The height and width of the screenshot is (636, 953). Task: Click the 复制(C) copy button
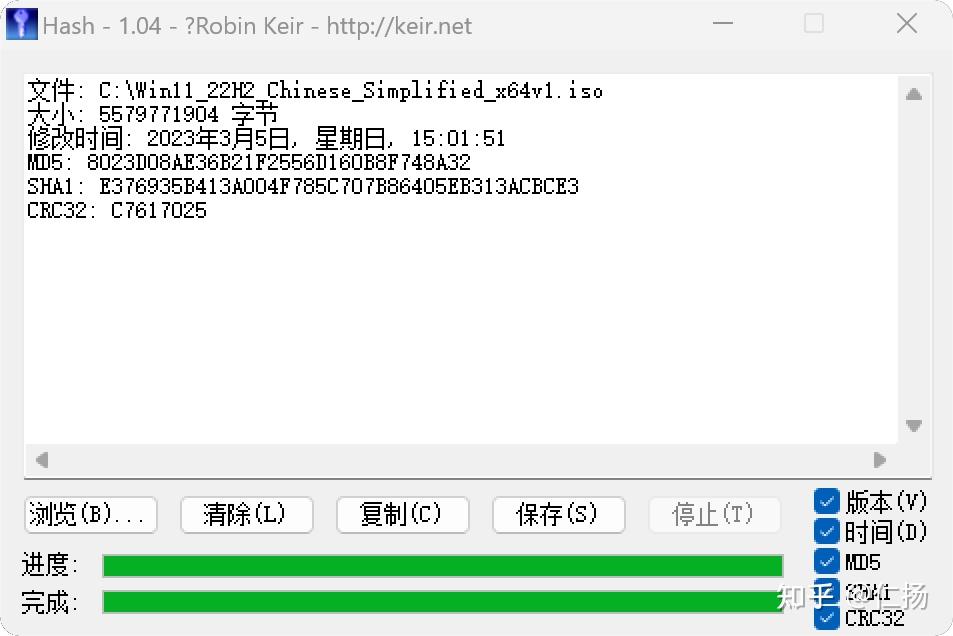point(402,515)
